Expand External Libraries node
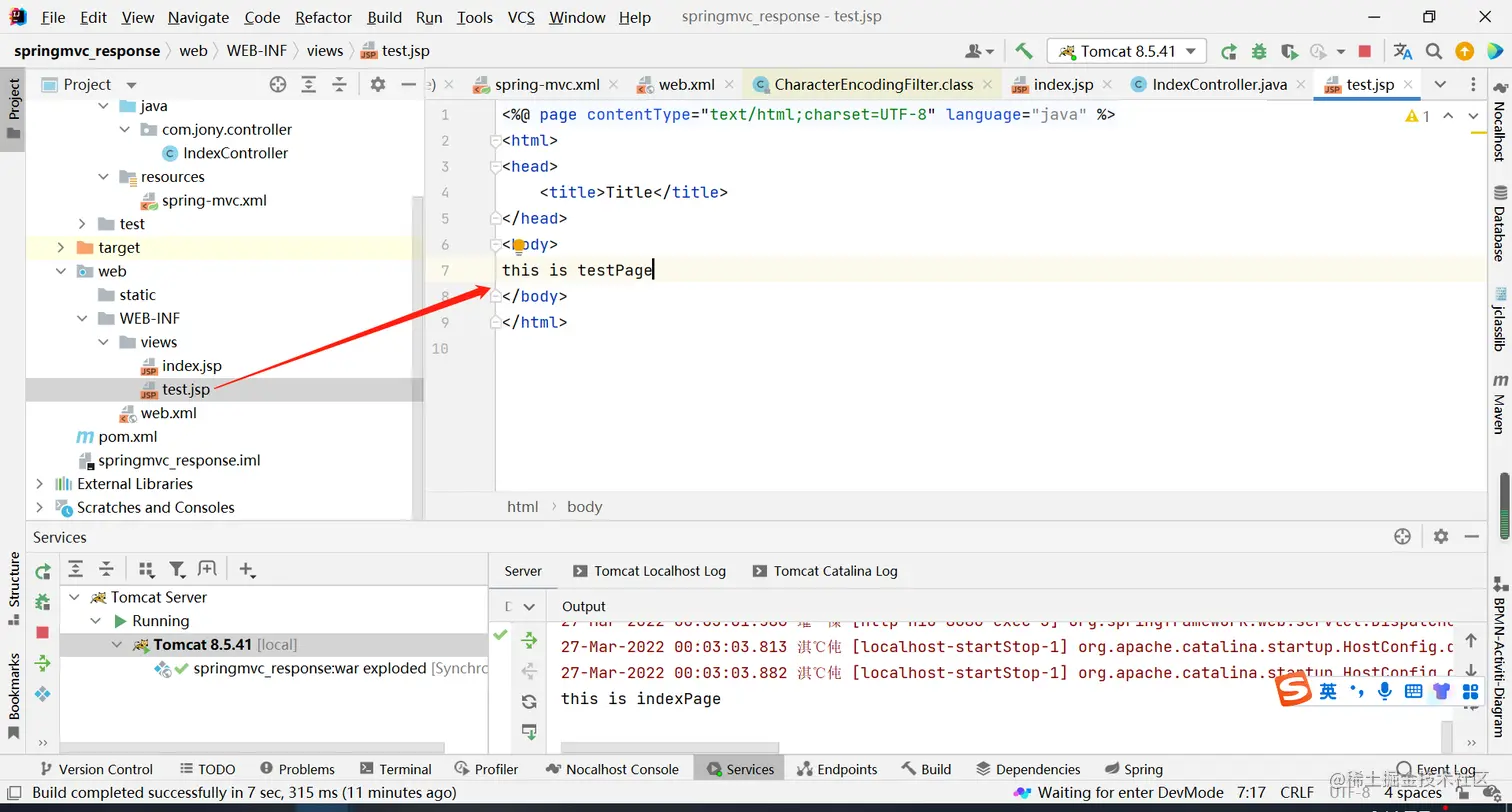 [x=40, y=484]
